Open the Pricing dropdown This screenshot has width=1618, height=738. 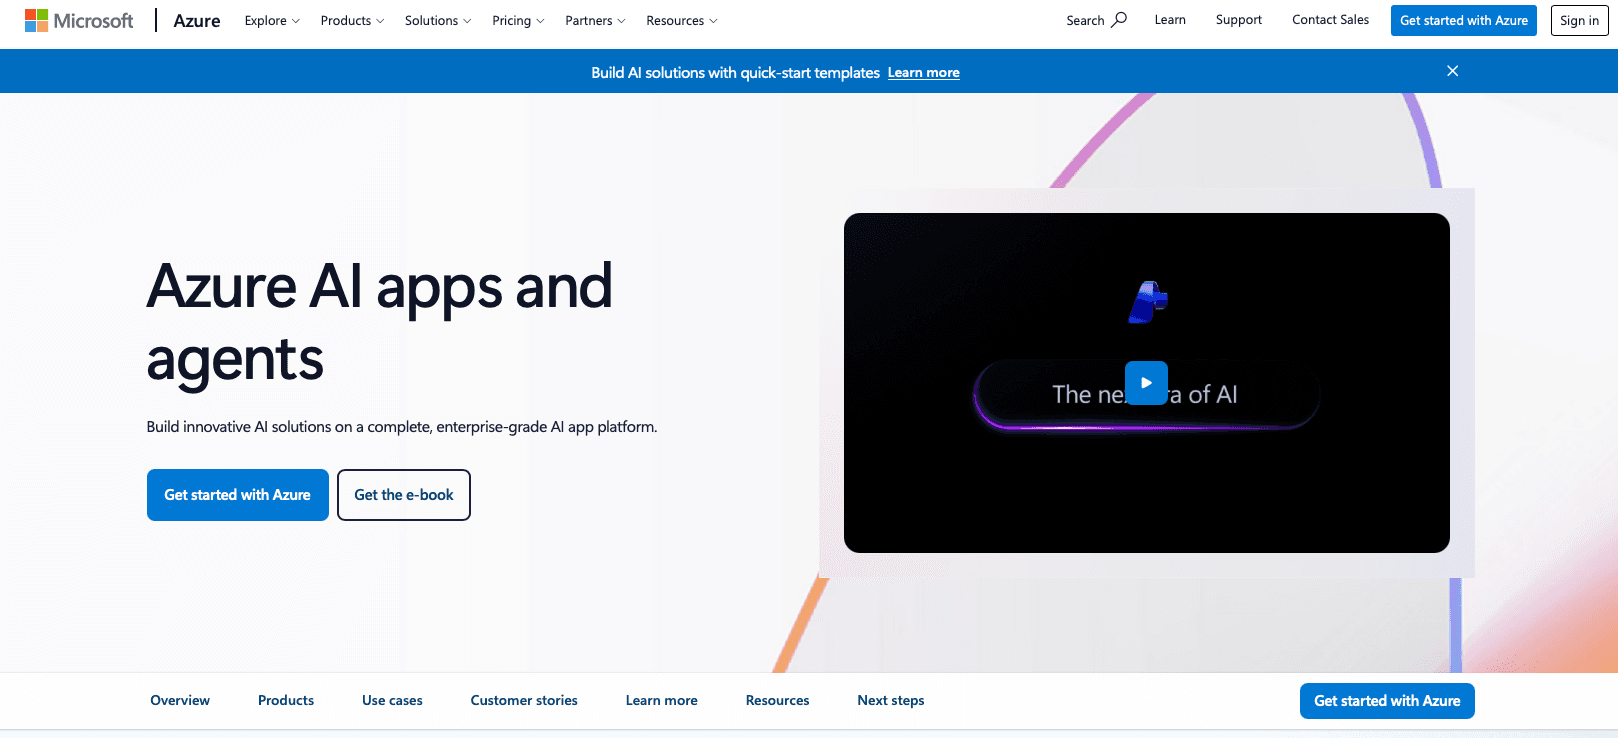[x=518, y=20]
